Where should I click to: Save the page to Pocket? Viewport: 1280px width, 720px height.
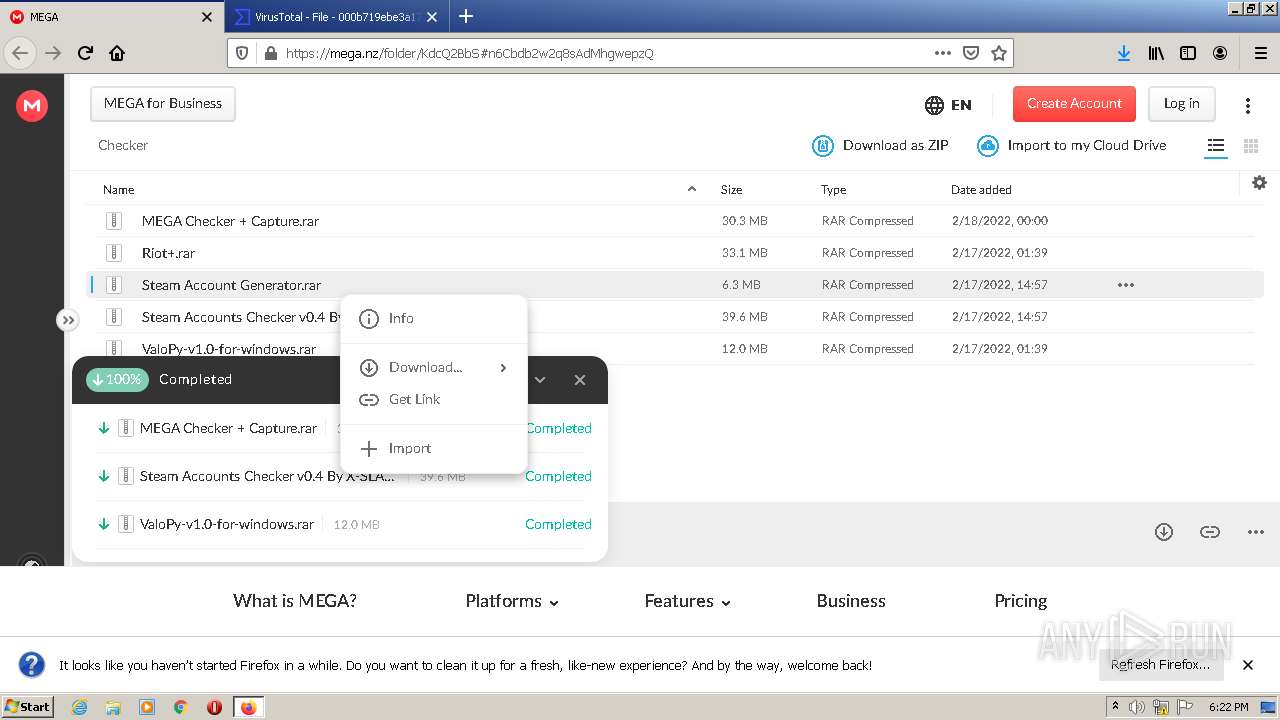pyautogui.click(x=971, y=53)
